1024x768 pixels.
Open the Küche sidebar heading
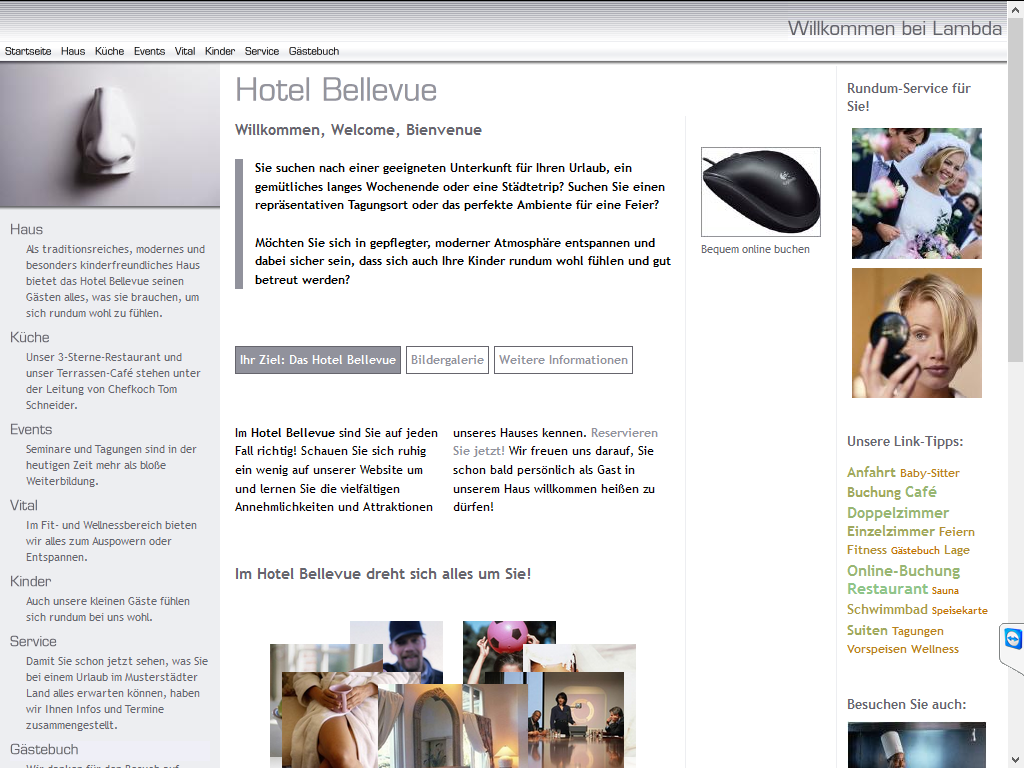pos(29,337)
